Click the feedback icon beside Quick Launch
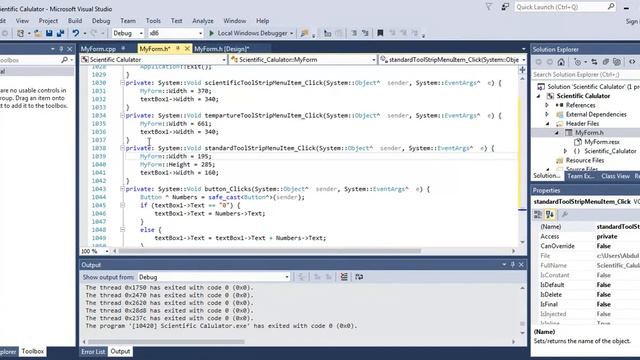Screen dimensions: 640x360 tap(505, 7)
